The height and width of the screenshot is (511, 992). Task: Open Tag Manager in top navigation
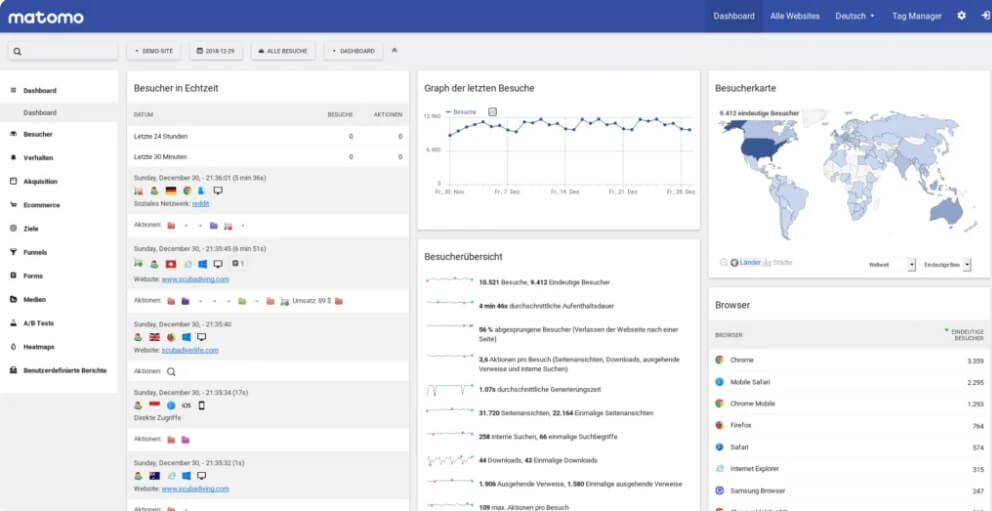coord(917,16)
